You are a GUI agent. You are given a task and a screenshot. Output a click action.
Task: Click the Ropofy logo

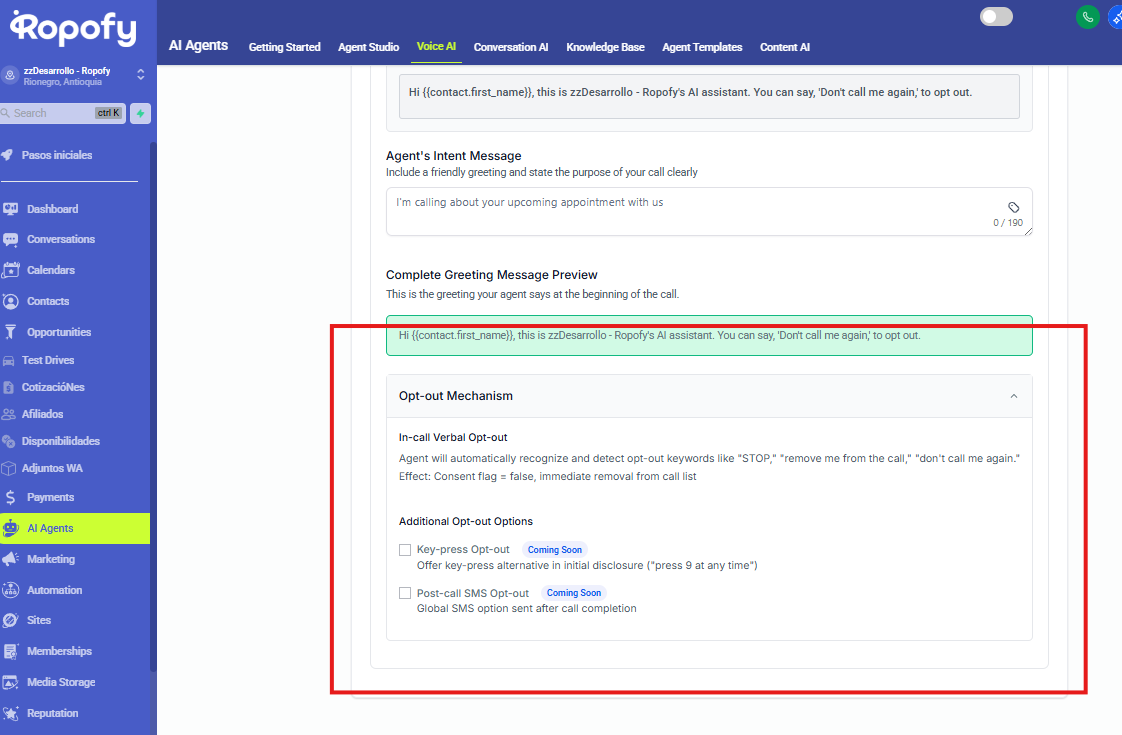click(x=74, y=29)
